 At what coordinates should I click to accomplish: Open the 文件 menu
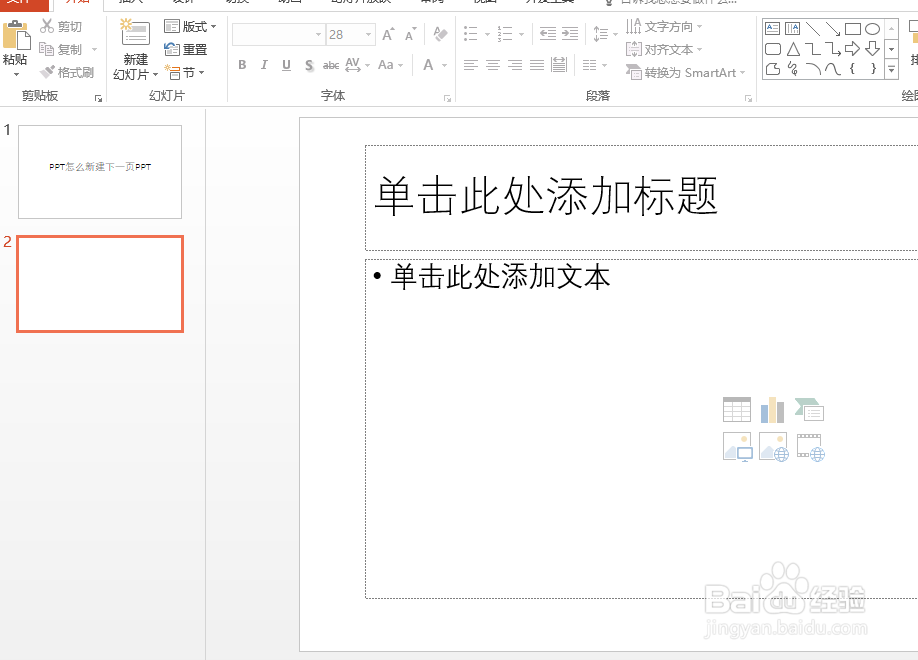coord(20,5)
